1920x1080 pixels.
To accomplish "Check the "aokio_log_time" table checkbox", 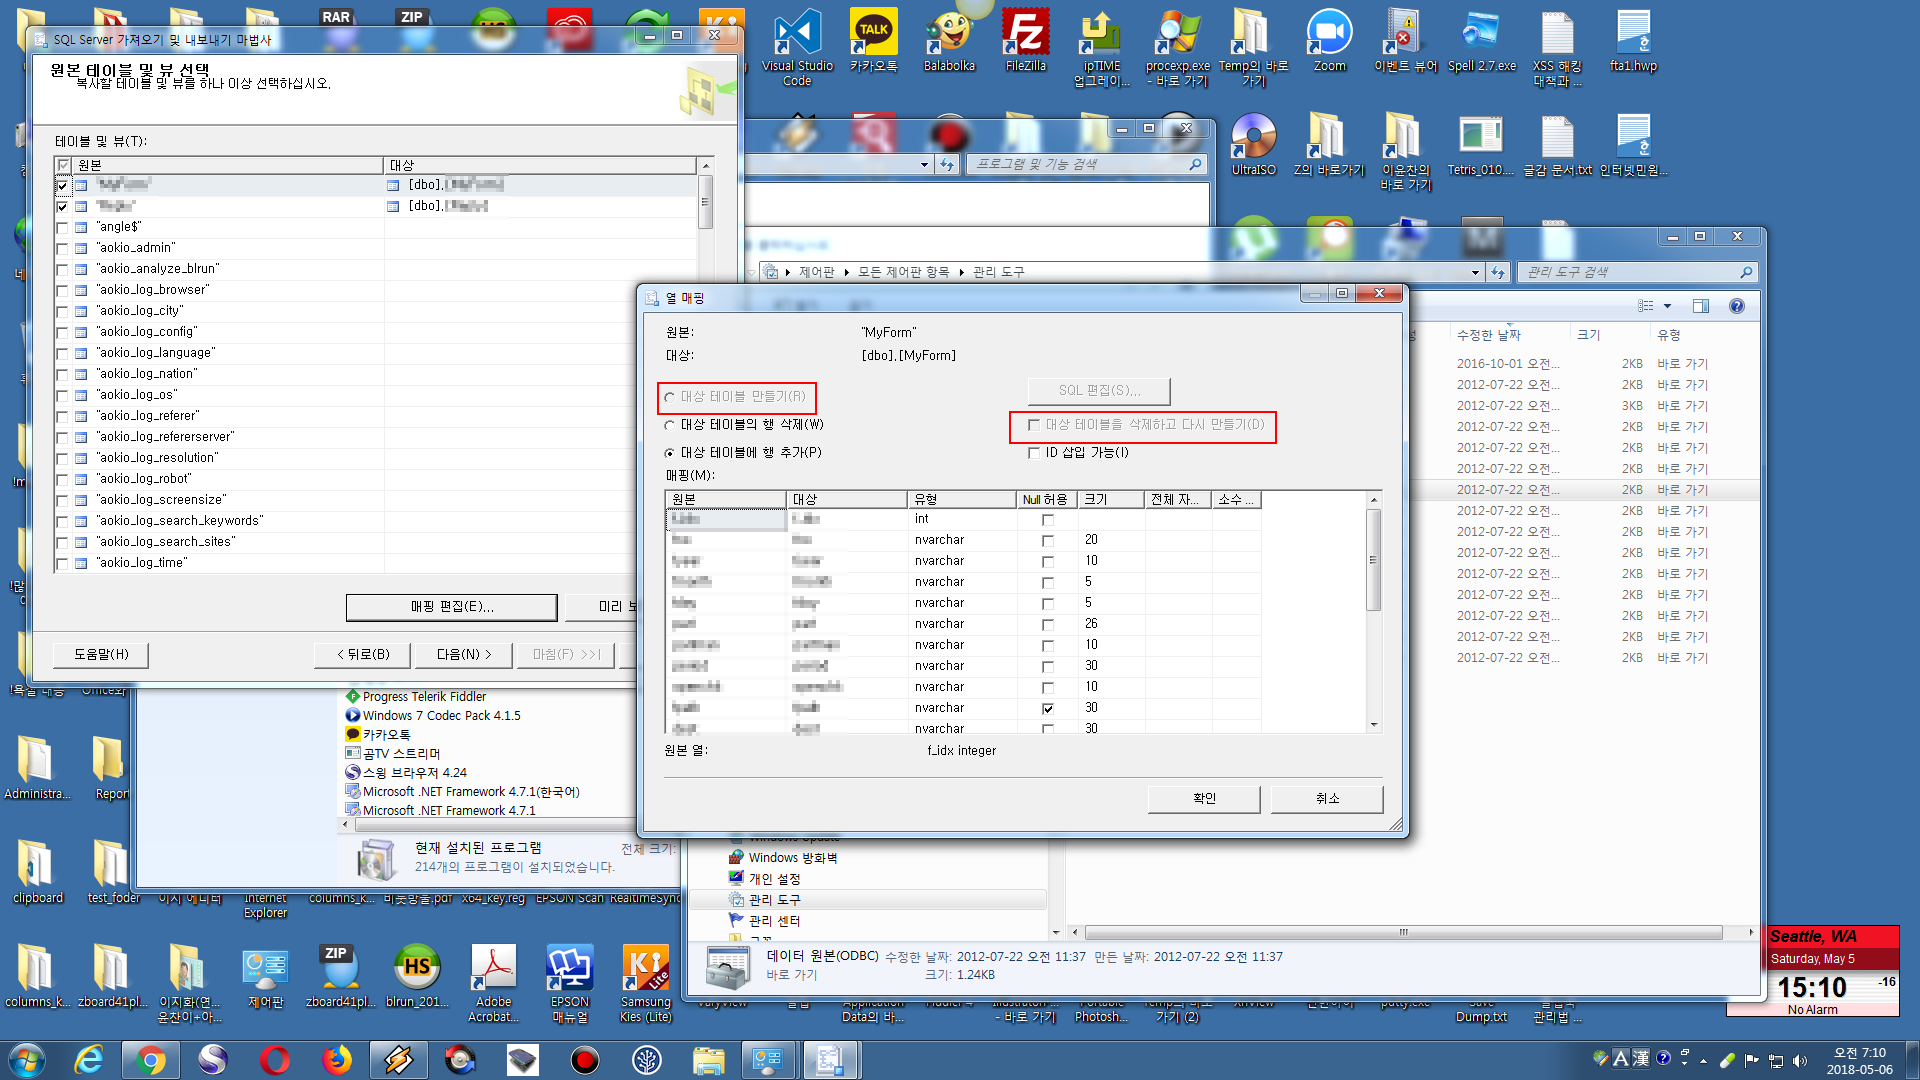I will pyautogui.click(x=62, y=563).
